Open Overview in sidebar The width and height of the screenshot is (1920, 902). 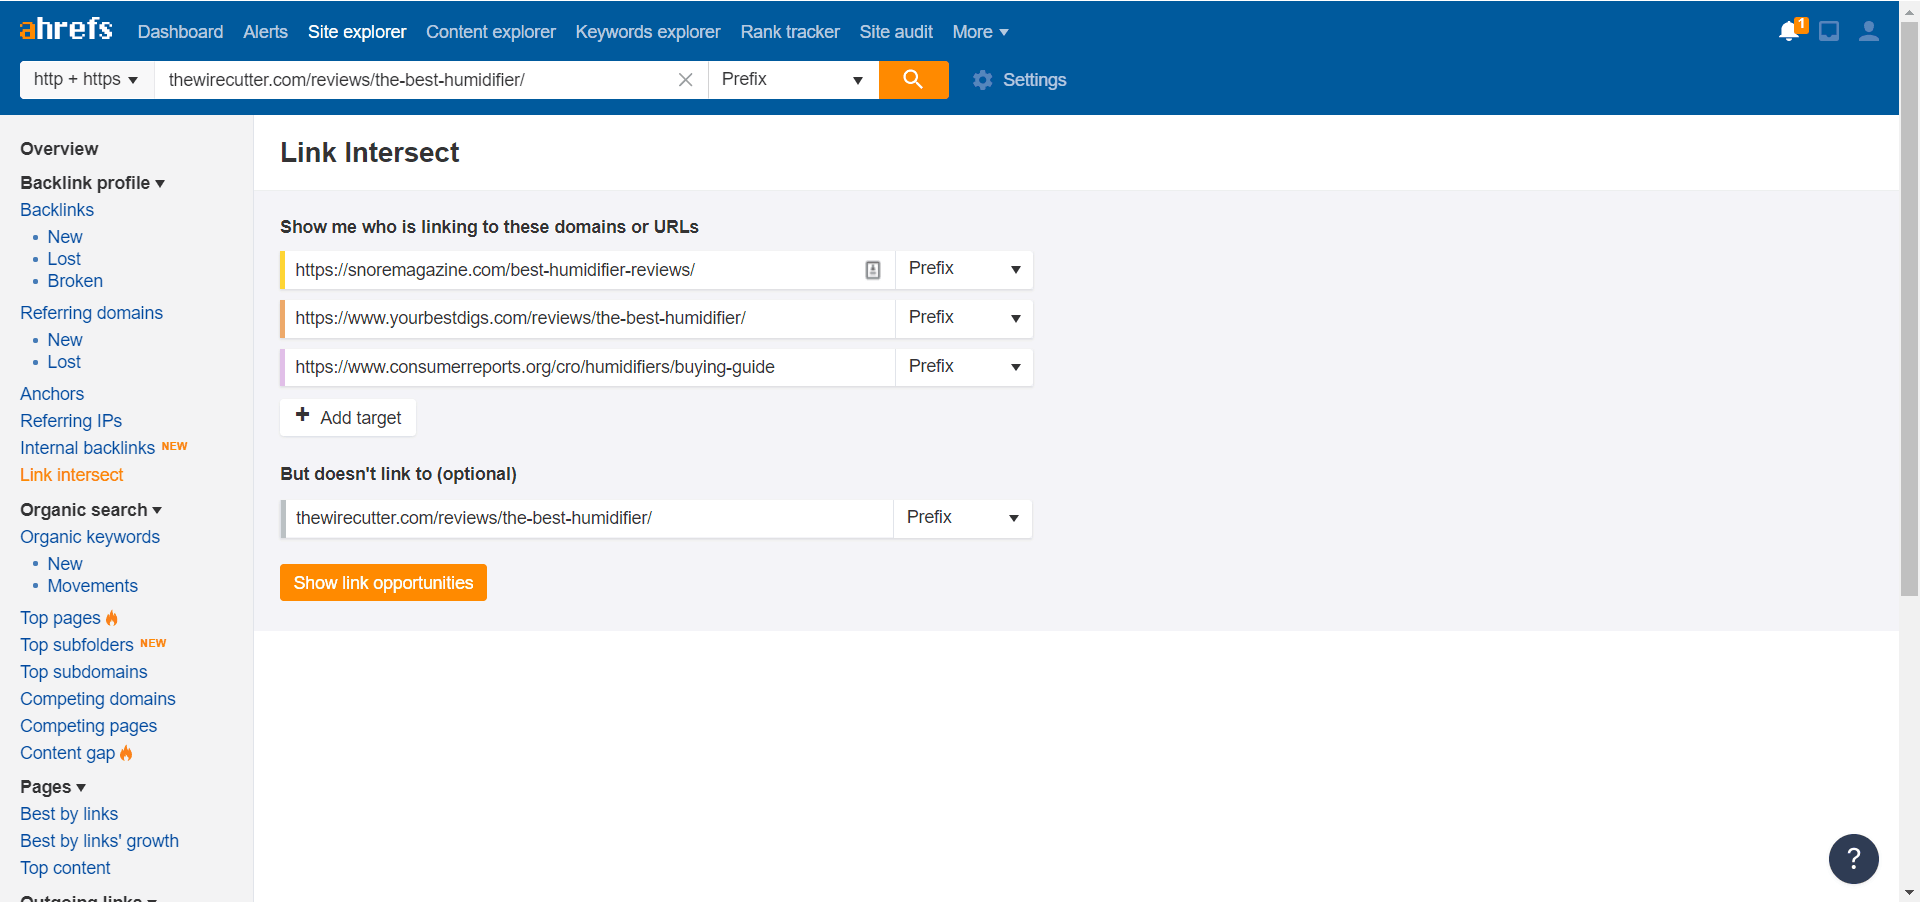(59, 149)
